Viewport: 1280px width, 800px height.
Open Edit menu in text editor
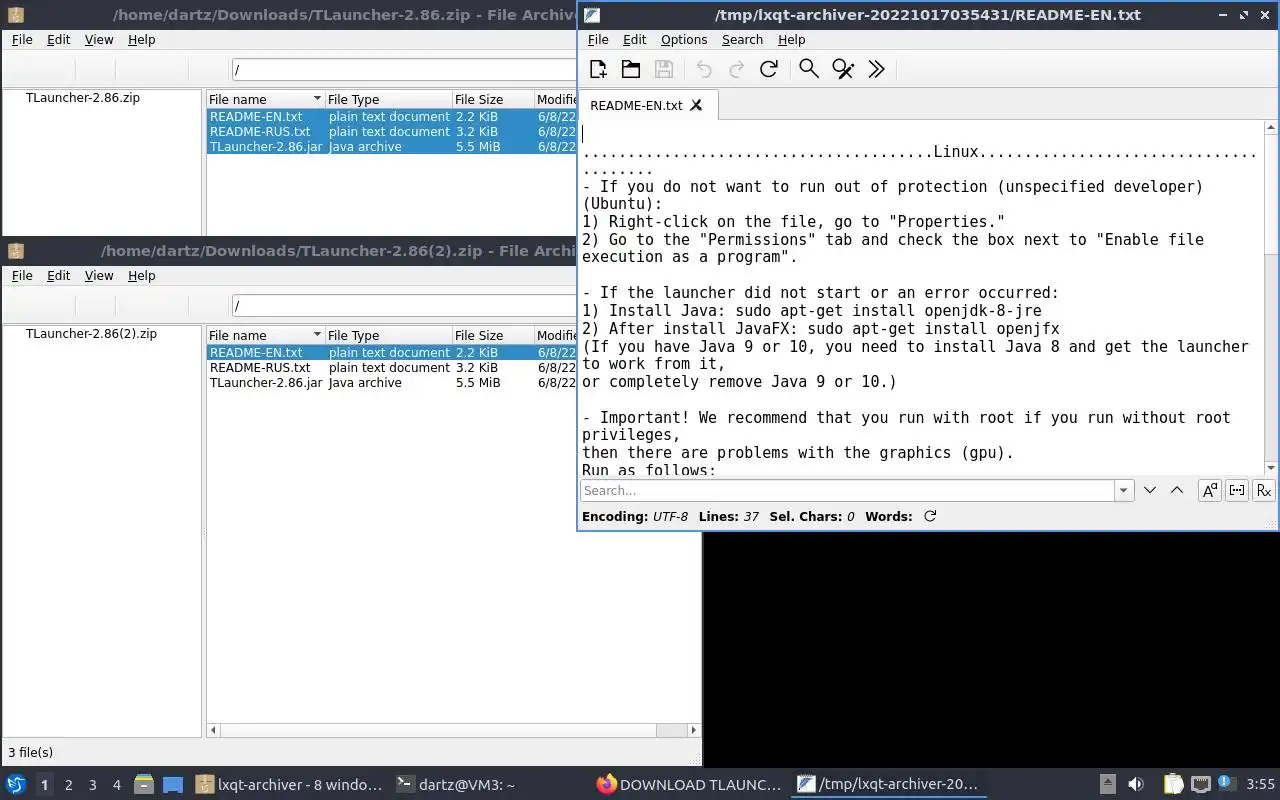point(635,40)
